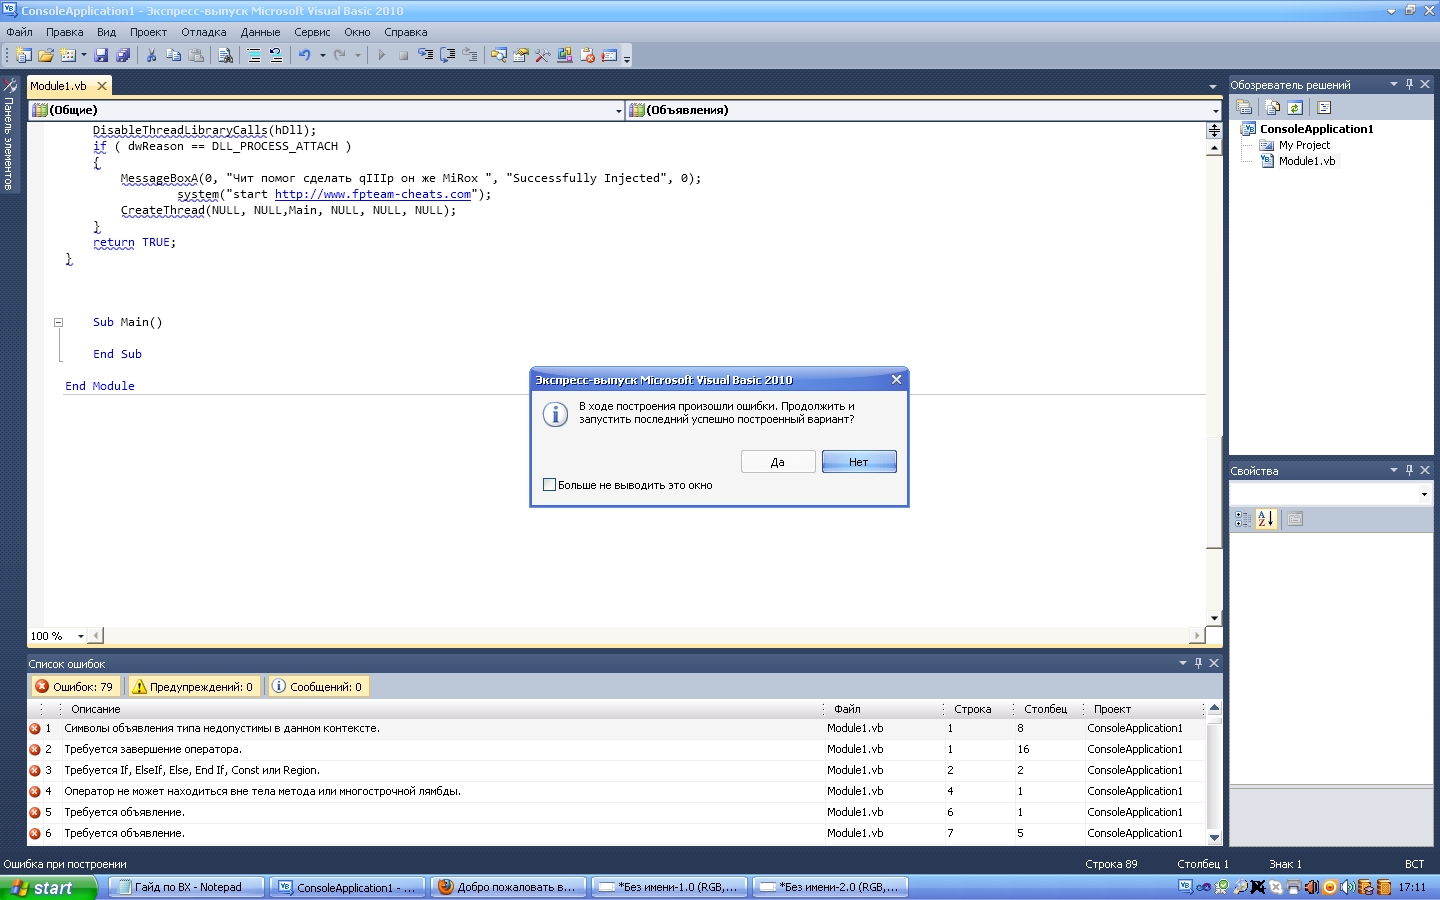
Task: Select ConsoleApplication1 project node
Action: coord(1316,129)
